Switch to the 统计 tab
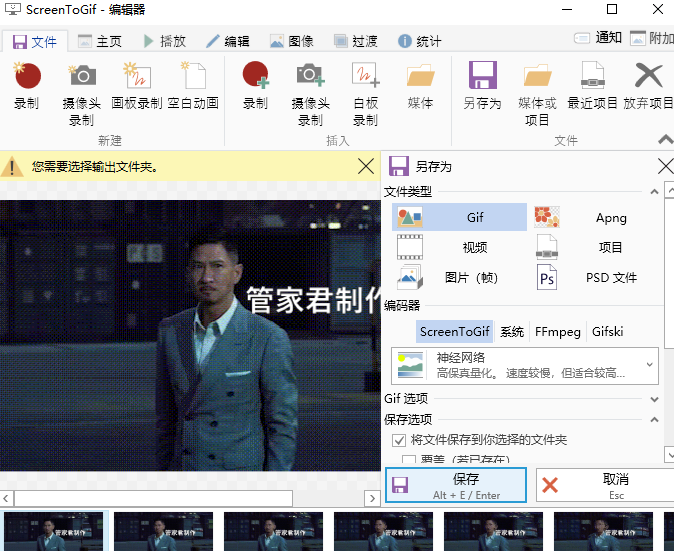The image size is (674, 551). 420,41
